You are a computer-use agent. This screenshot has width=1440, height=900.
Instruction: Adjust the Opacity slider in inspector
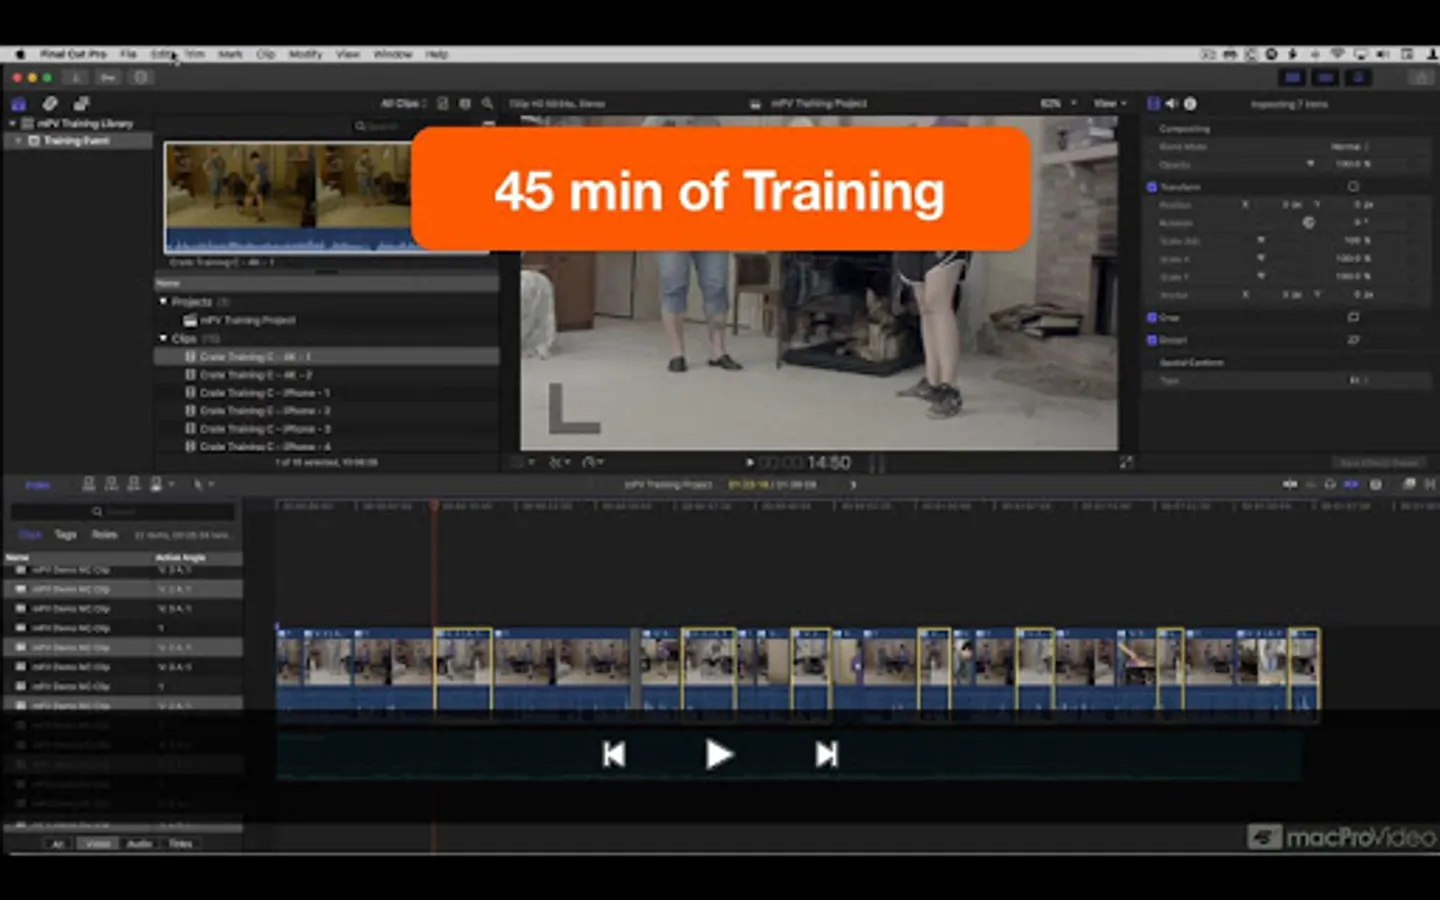click(1310, 164)
